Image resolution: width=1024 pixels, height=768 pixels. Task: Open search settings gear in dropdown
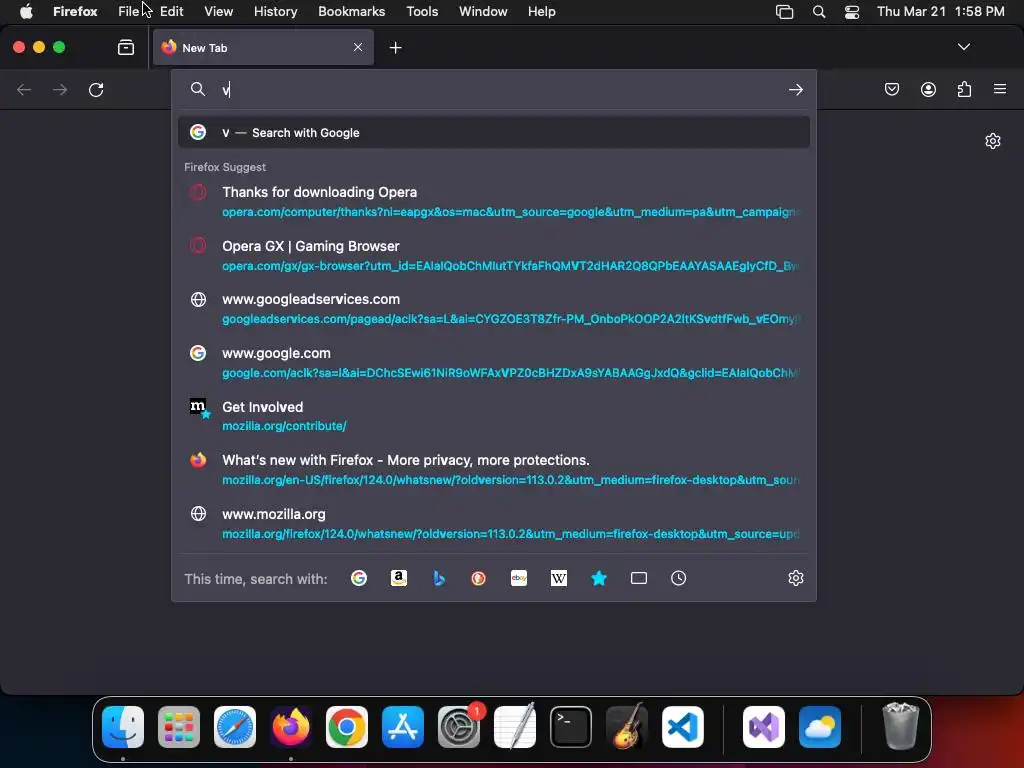tap(795, 578)
